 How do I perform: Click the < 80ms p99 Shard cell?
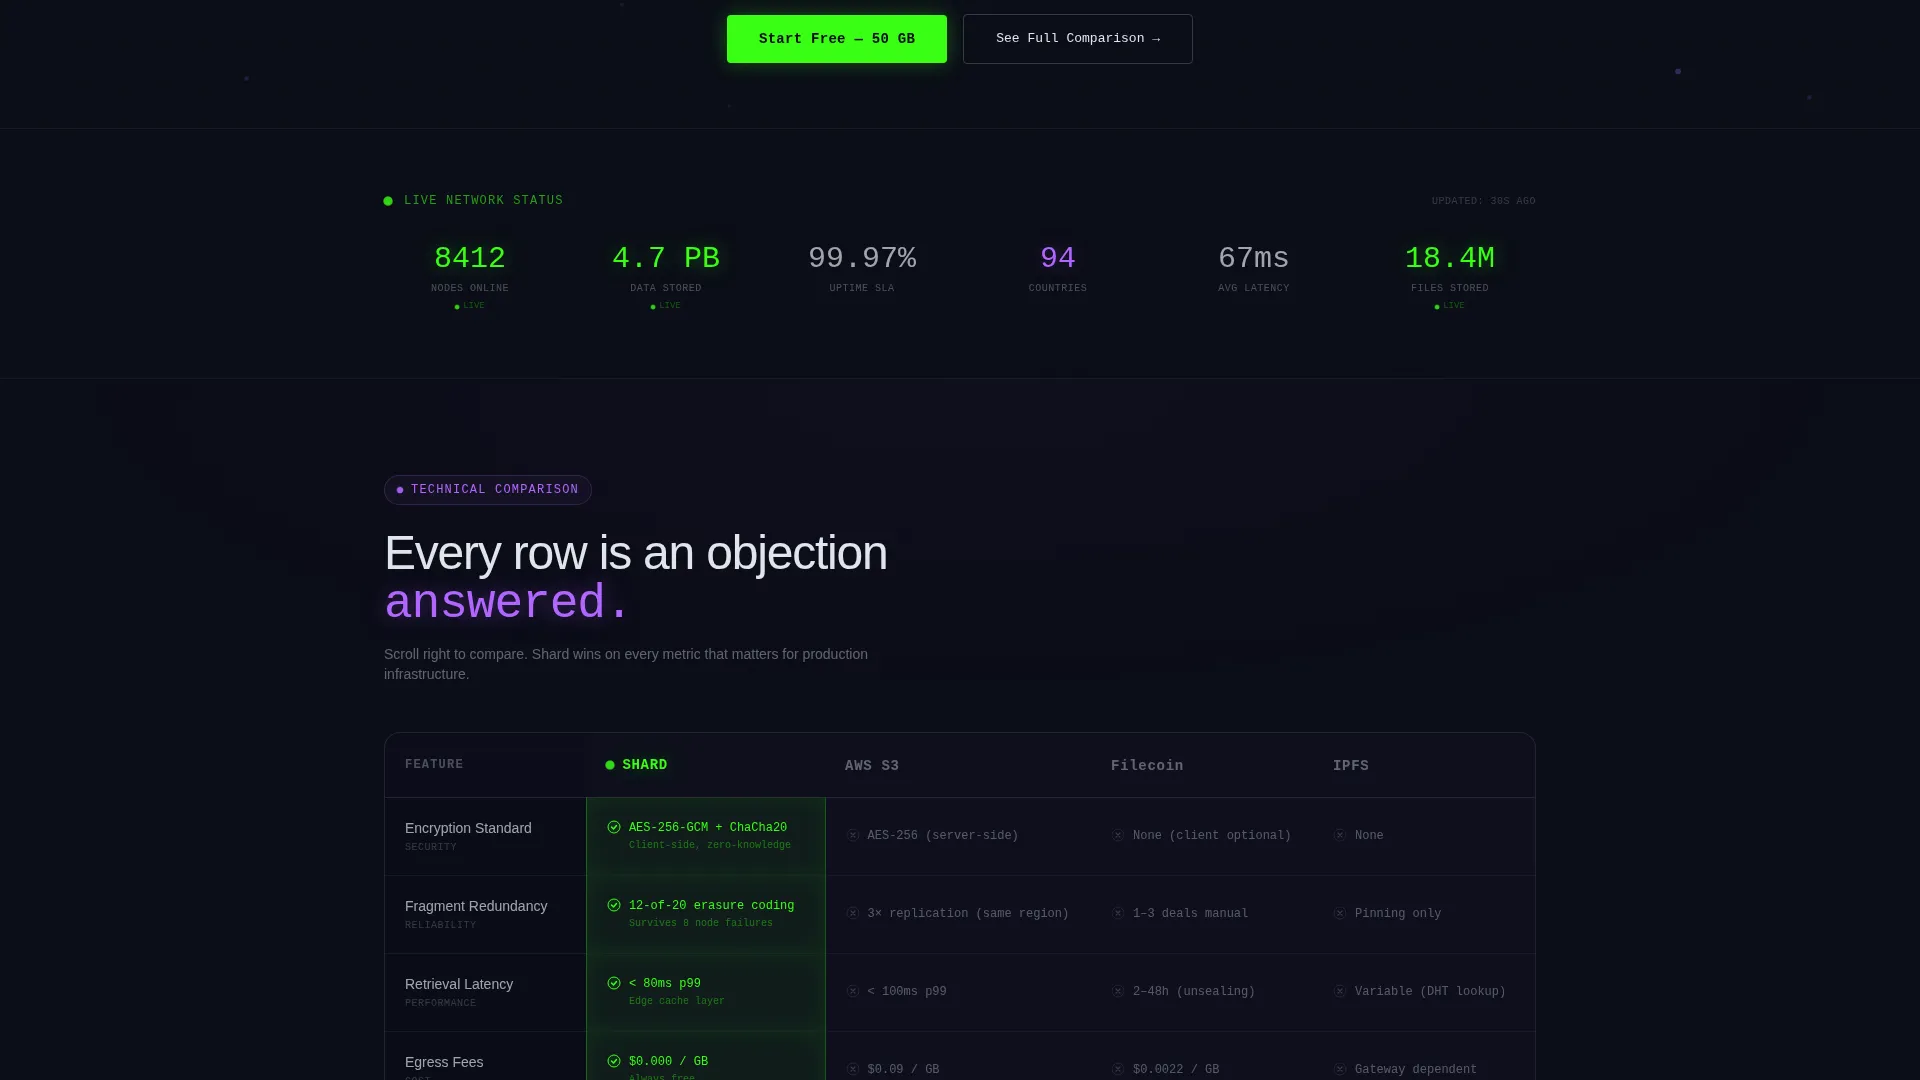(x=665, y=984)
